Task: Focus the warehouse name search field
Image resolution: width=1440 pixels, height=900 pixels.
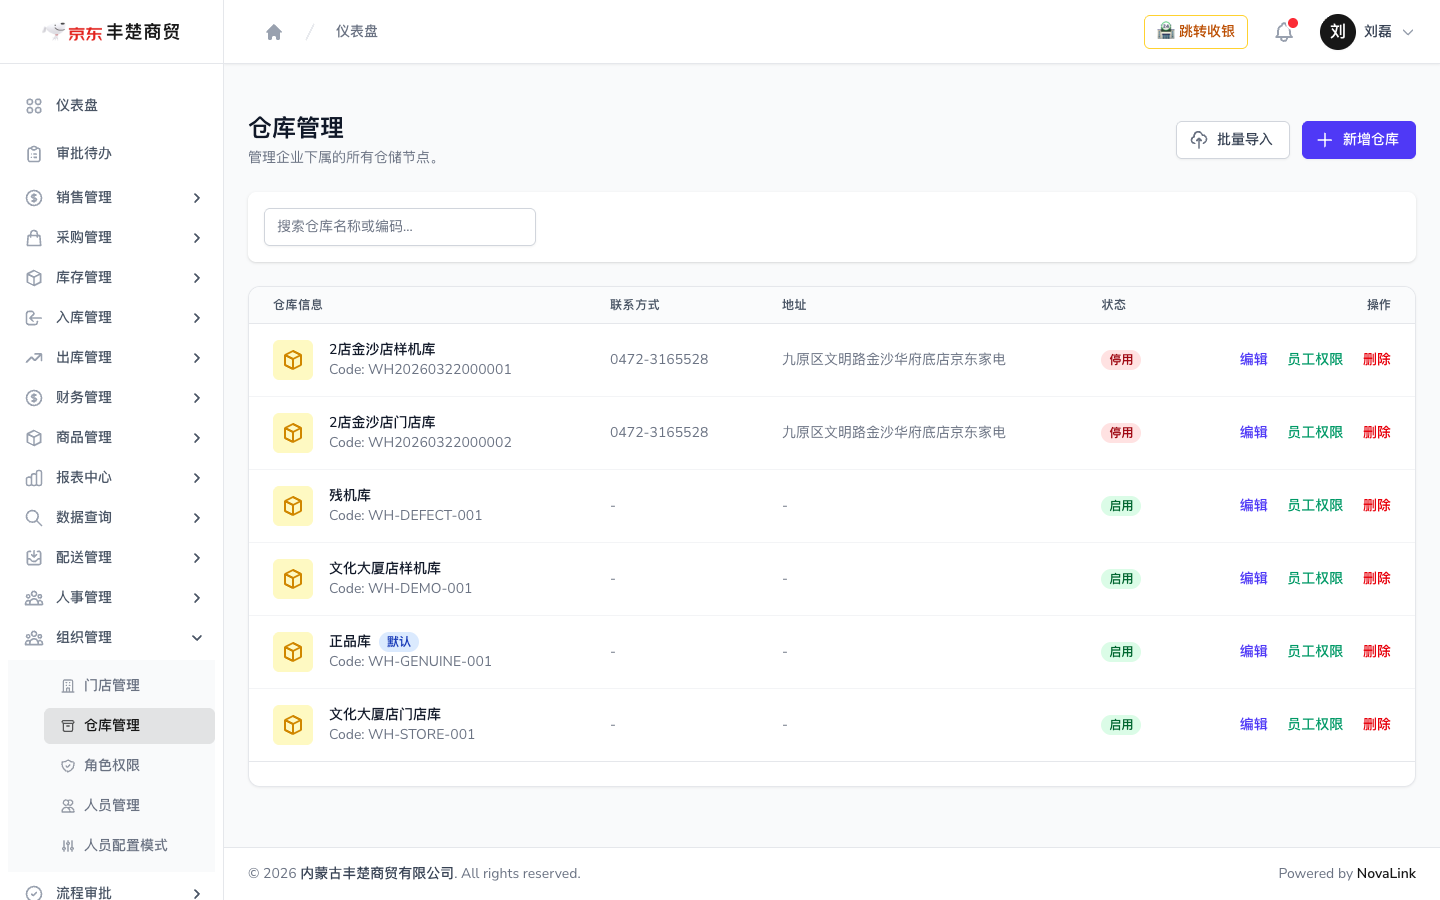Action: [400, 227]
